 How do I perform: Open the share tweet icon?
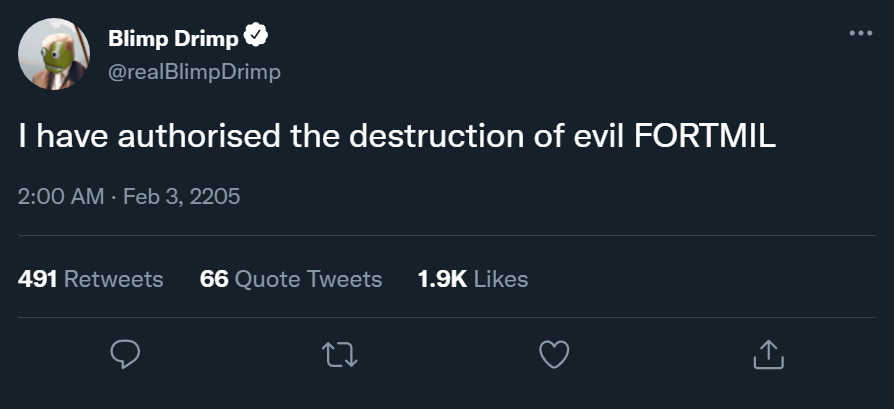tap(766, 352)
